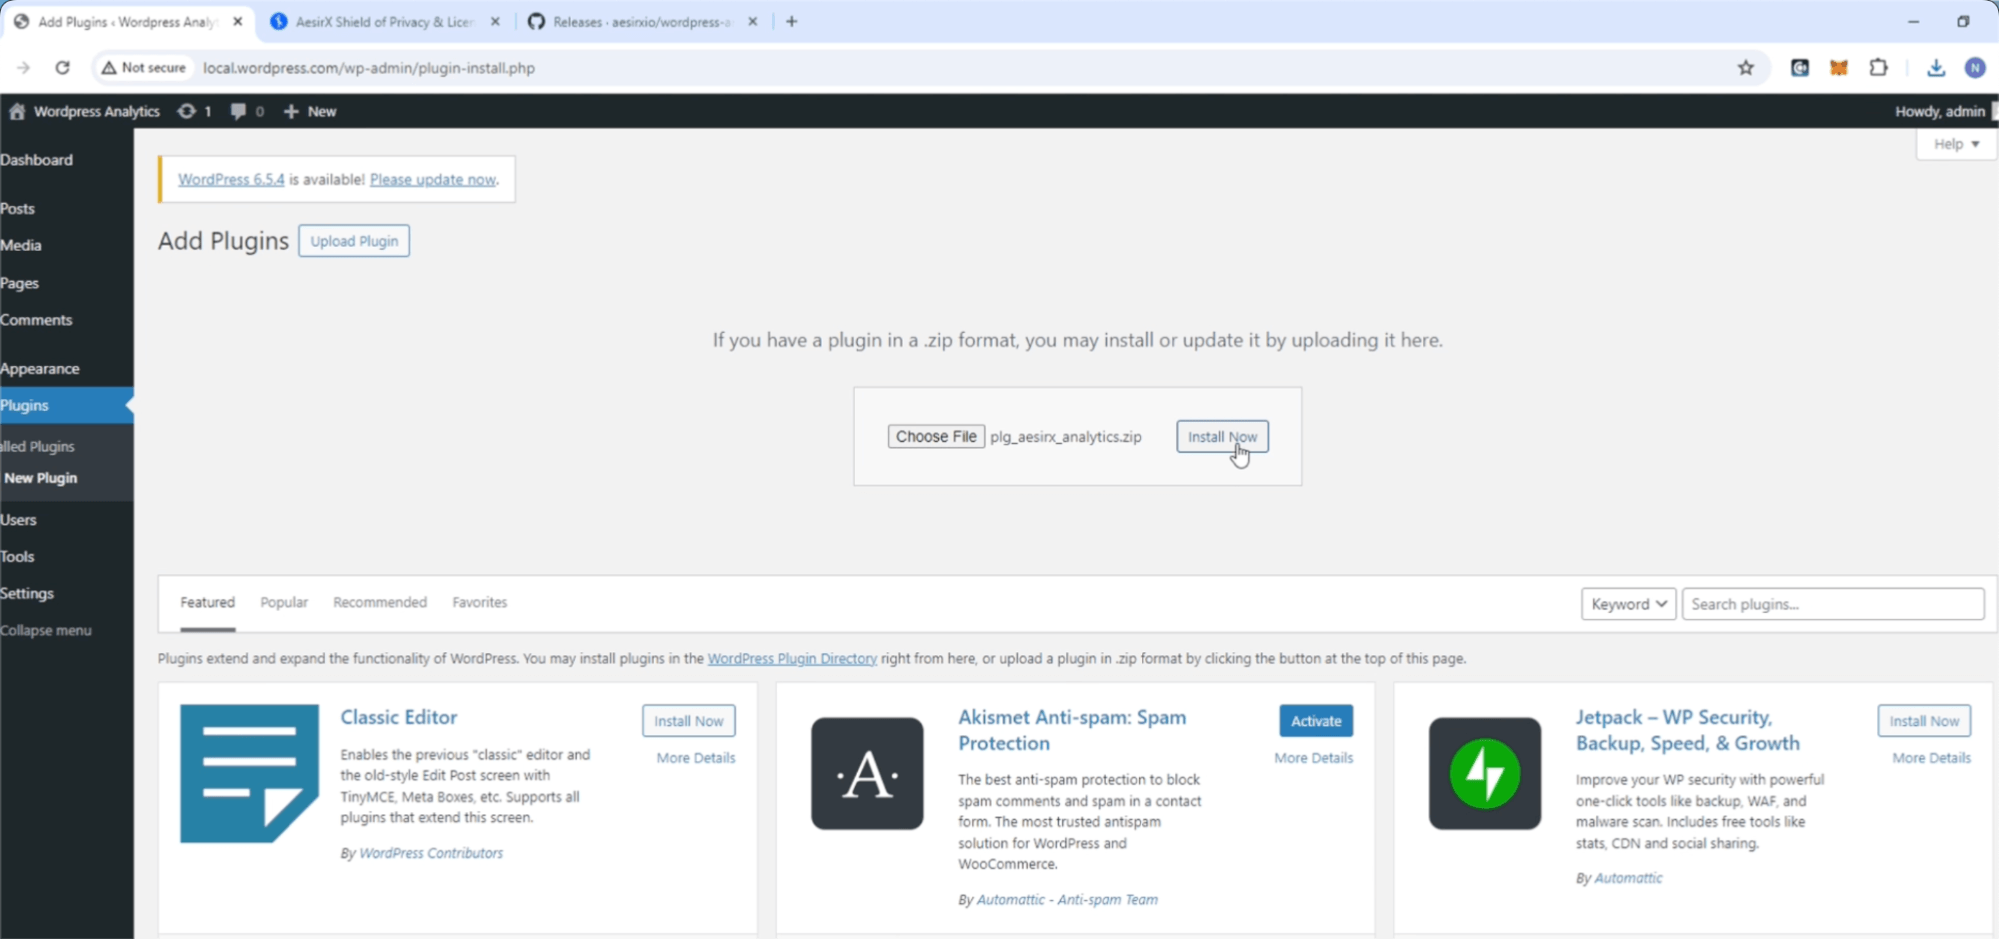Image resolution: width=1999 pixels, height=939 pixels.
Task: Expand the Help dropdown
Action: coord(1956,144)
